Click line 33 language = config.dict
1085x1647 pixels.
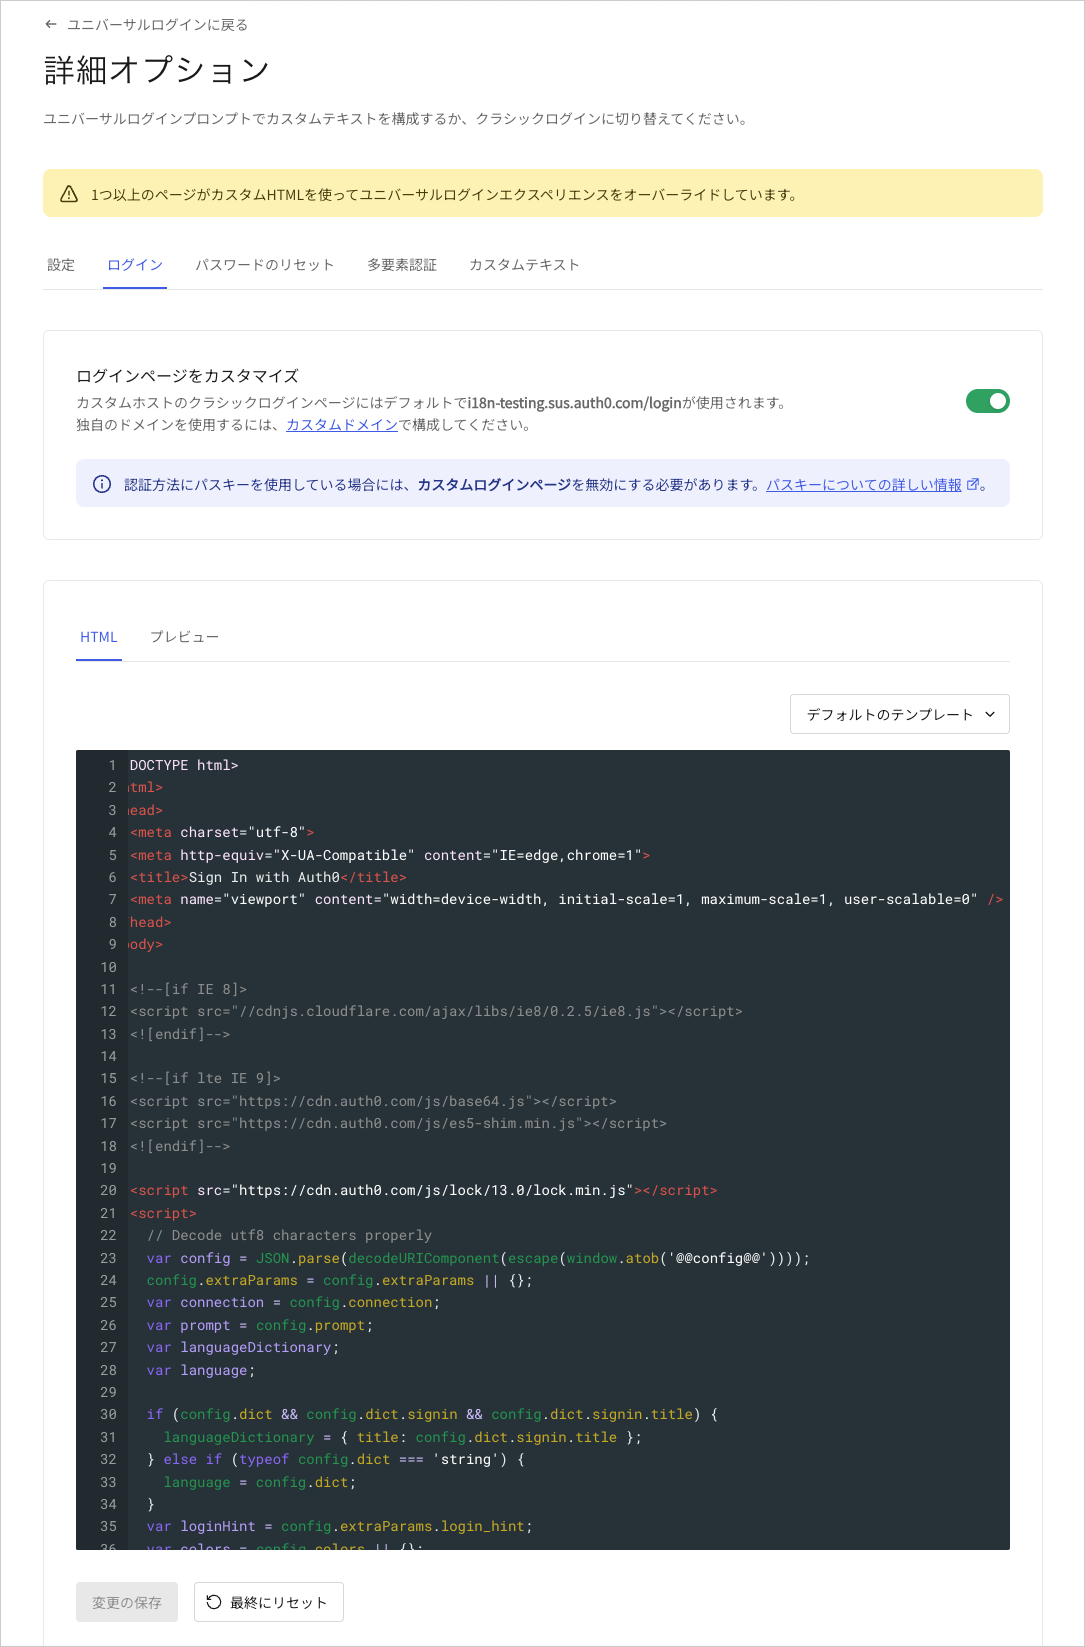coord(260,1482)
